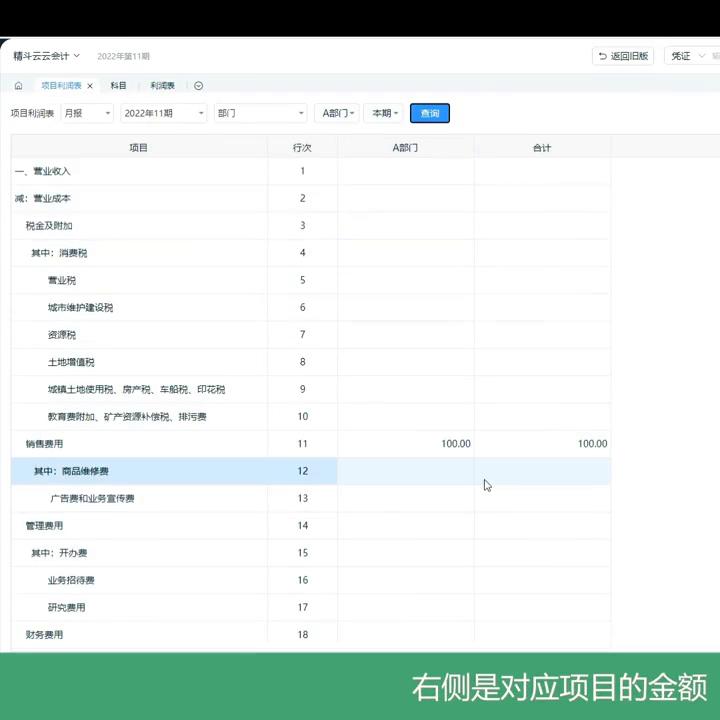Select the 减：营业成本 row
Screen dimensions: 720x720
click(x=311, y=198)
